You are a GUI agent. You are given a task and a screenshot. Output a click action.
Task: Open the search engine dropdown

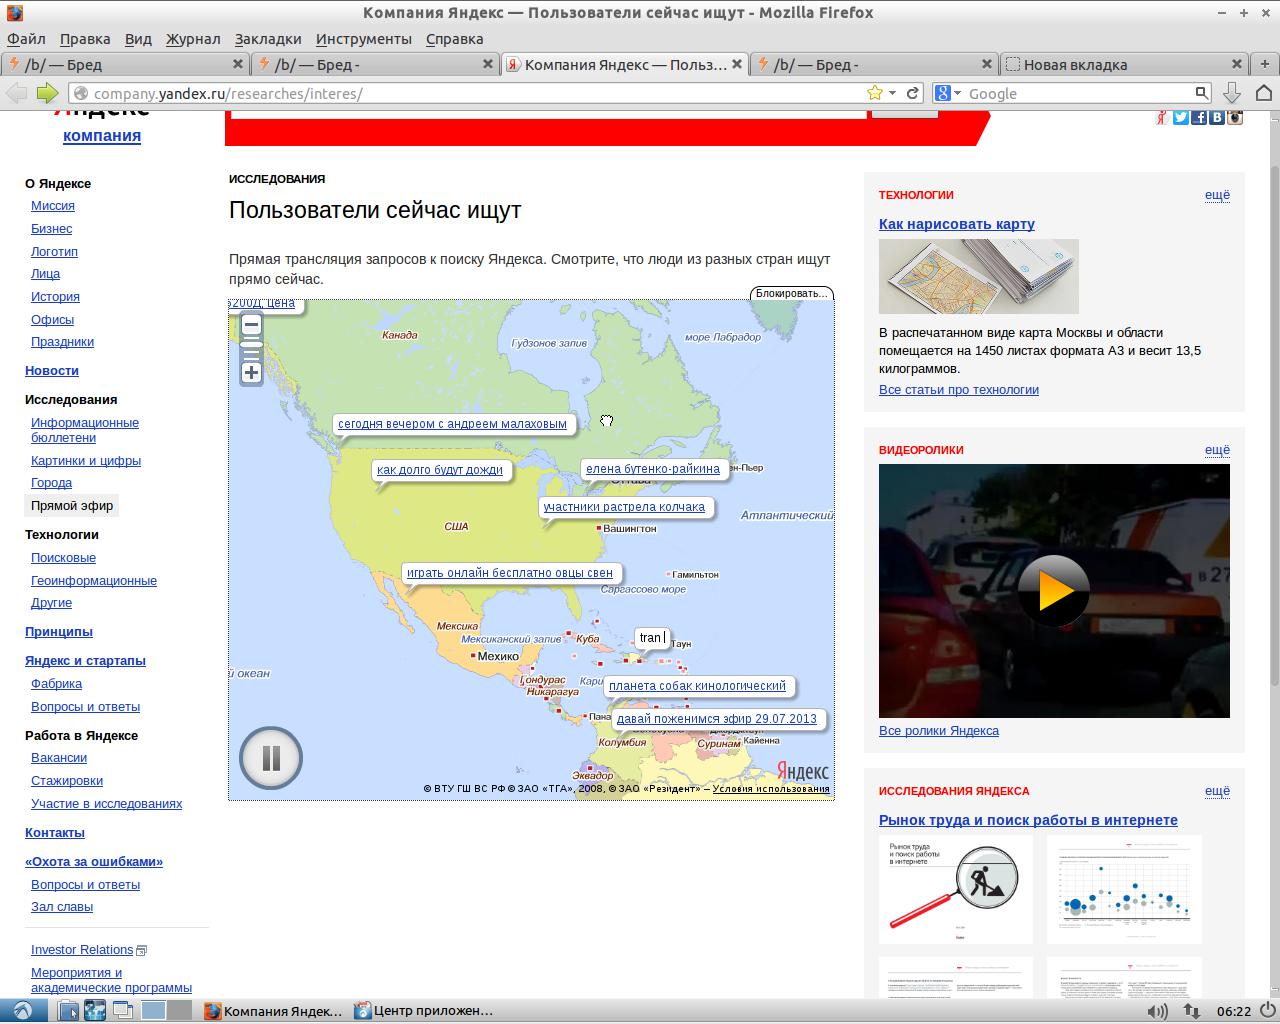pyautogui.click(x=948, y=93)
